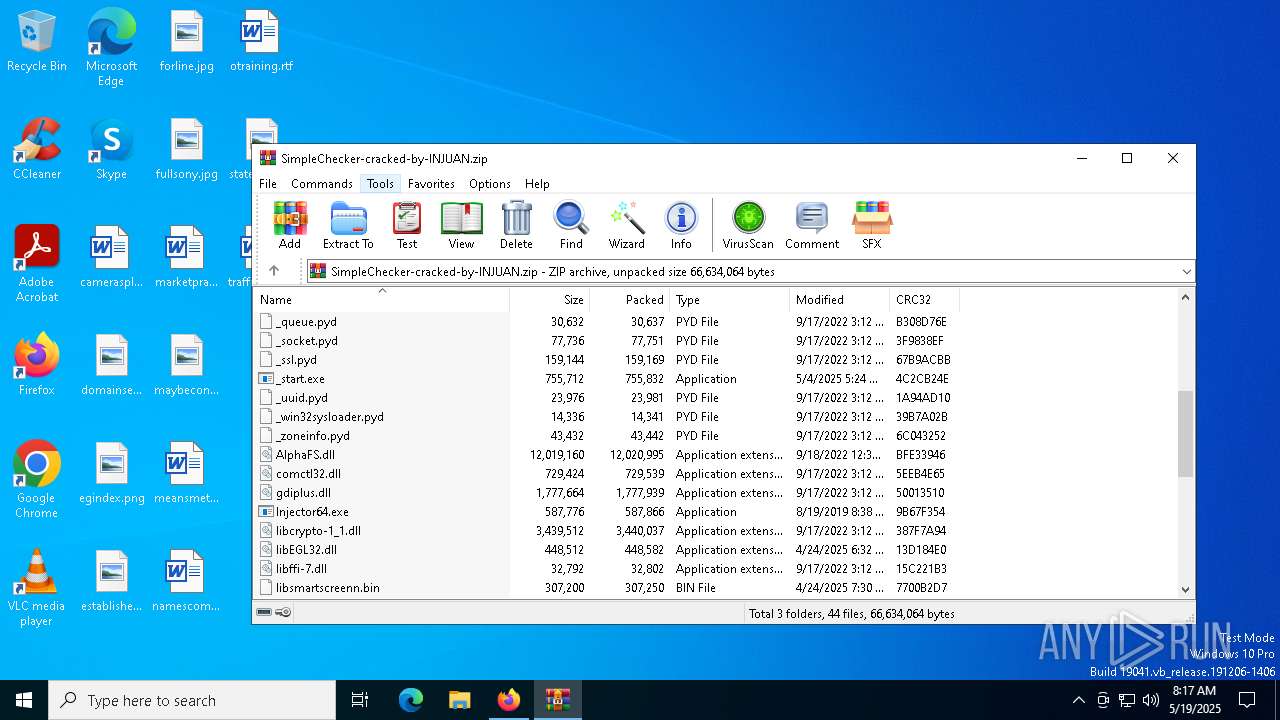The width and height of the screenshot is (1280, 720).
Task: Select the CCleaner desktop icon
Action: [x=37, y=150]
